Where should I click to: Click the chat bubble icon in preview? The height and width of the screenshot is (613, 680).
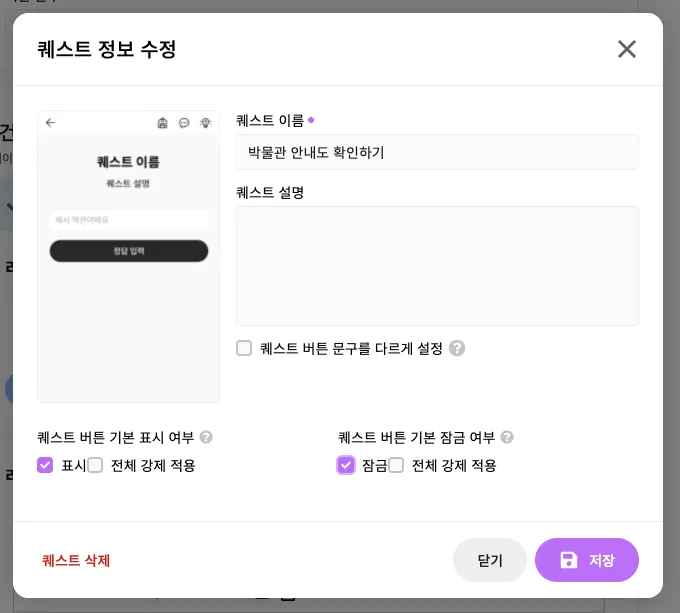pos(184,123)
